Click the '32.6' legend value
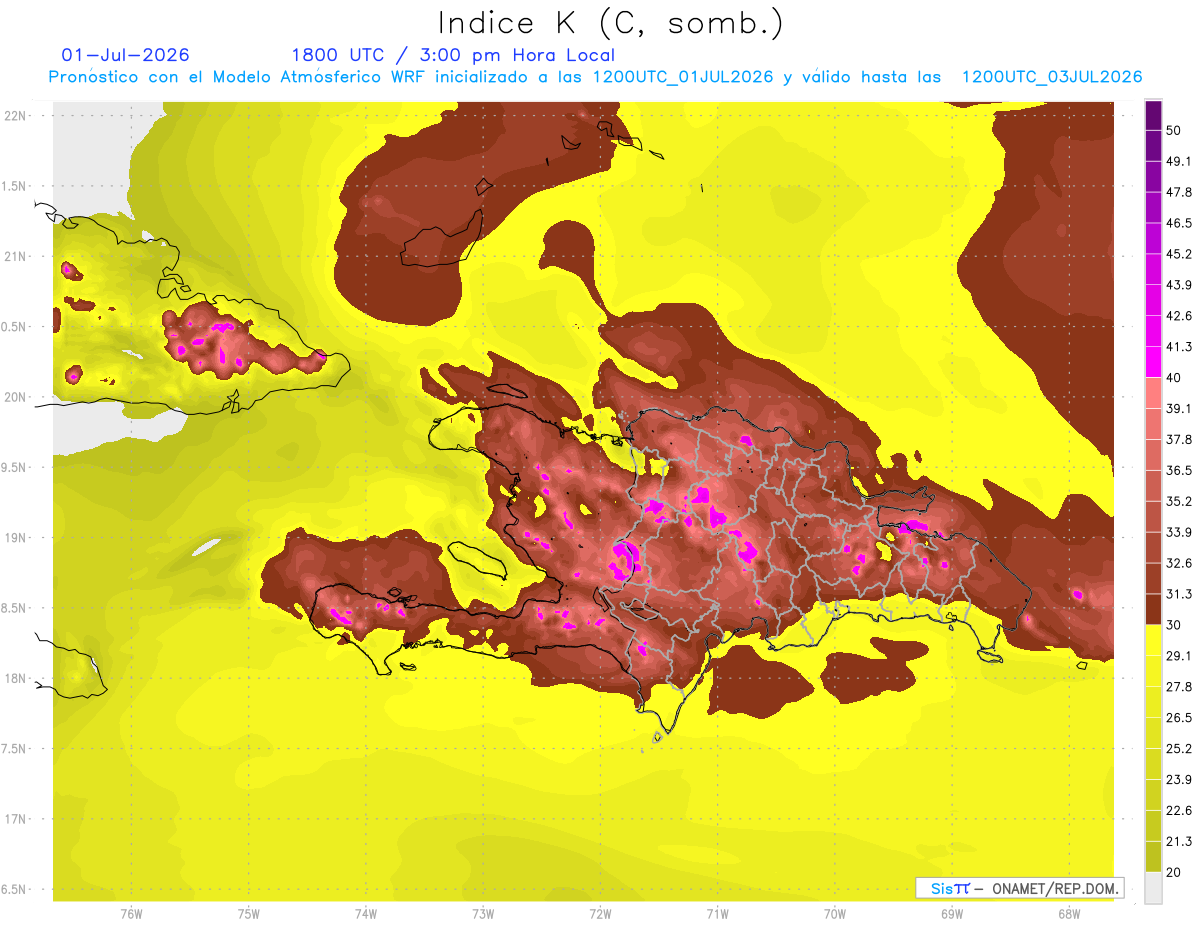The height and width of the screenshot is (927, 1200). (1180, 563)
